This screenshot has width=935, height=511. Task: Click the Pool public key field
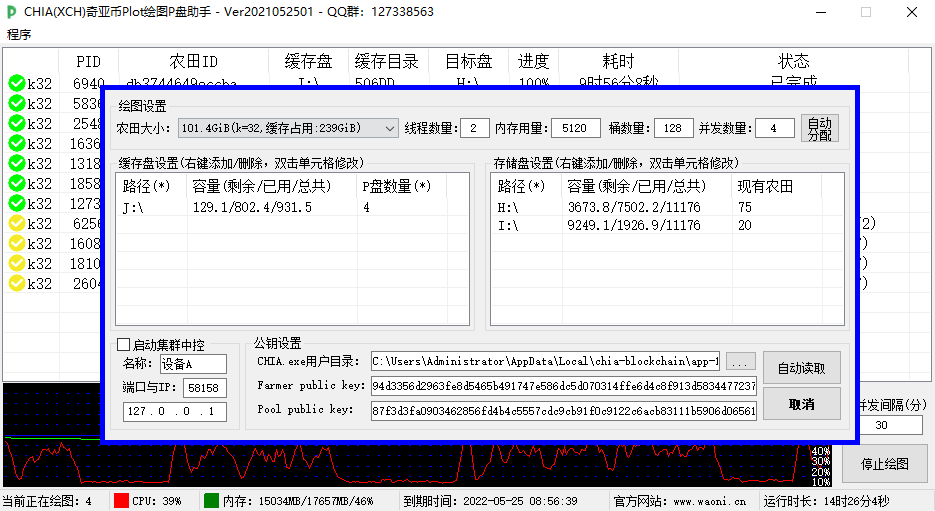[564, 411]
